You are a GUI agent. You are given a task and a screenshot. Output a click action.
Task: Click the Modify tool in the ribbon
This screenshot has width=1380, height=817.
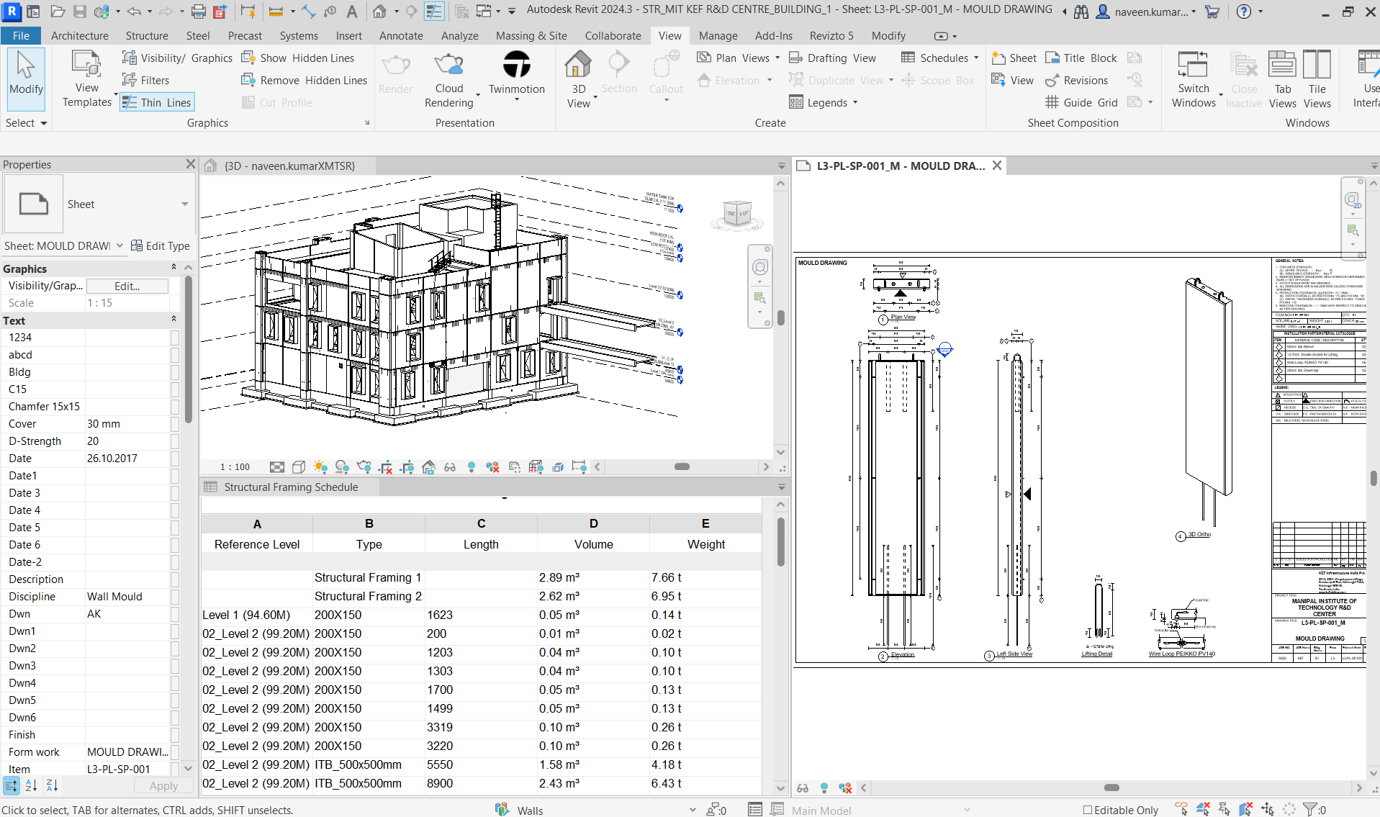25,77
